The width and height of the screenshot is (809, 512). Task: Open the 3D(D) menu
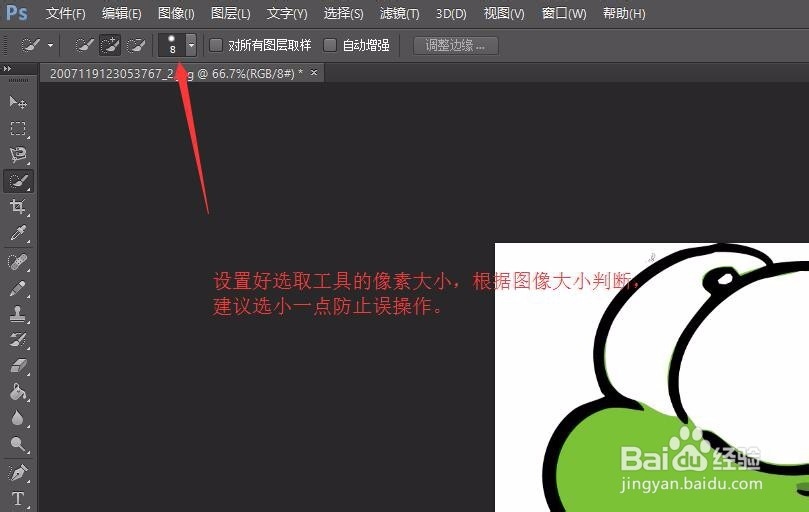[x=451, y=13]
